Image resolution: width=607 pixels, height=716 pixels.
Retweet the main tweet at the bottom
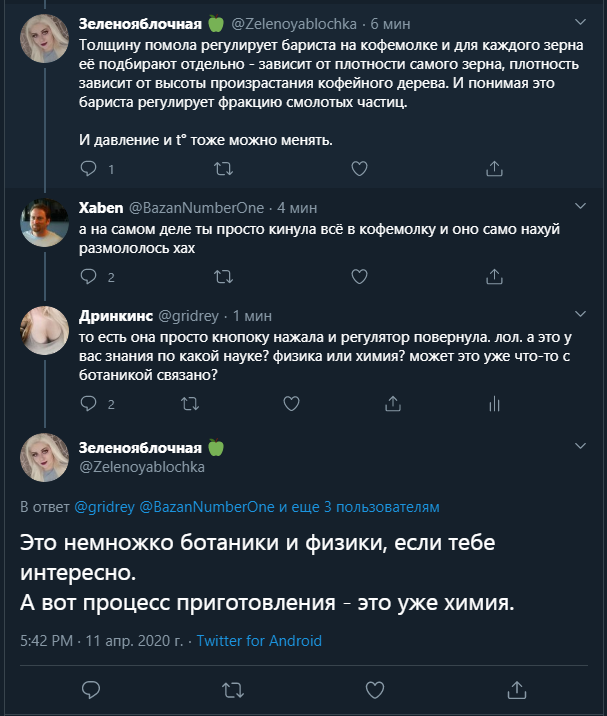[x=232, y=689]
